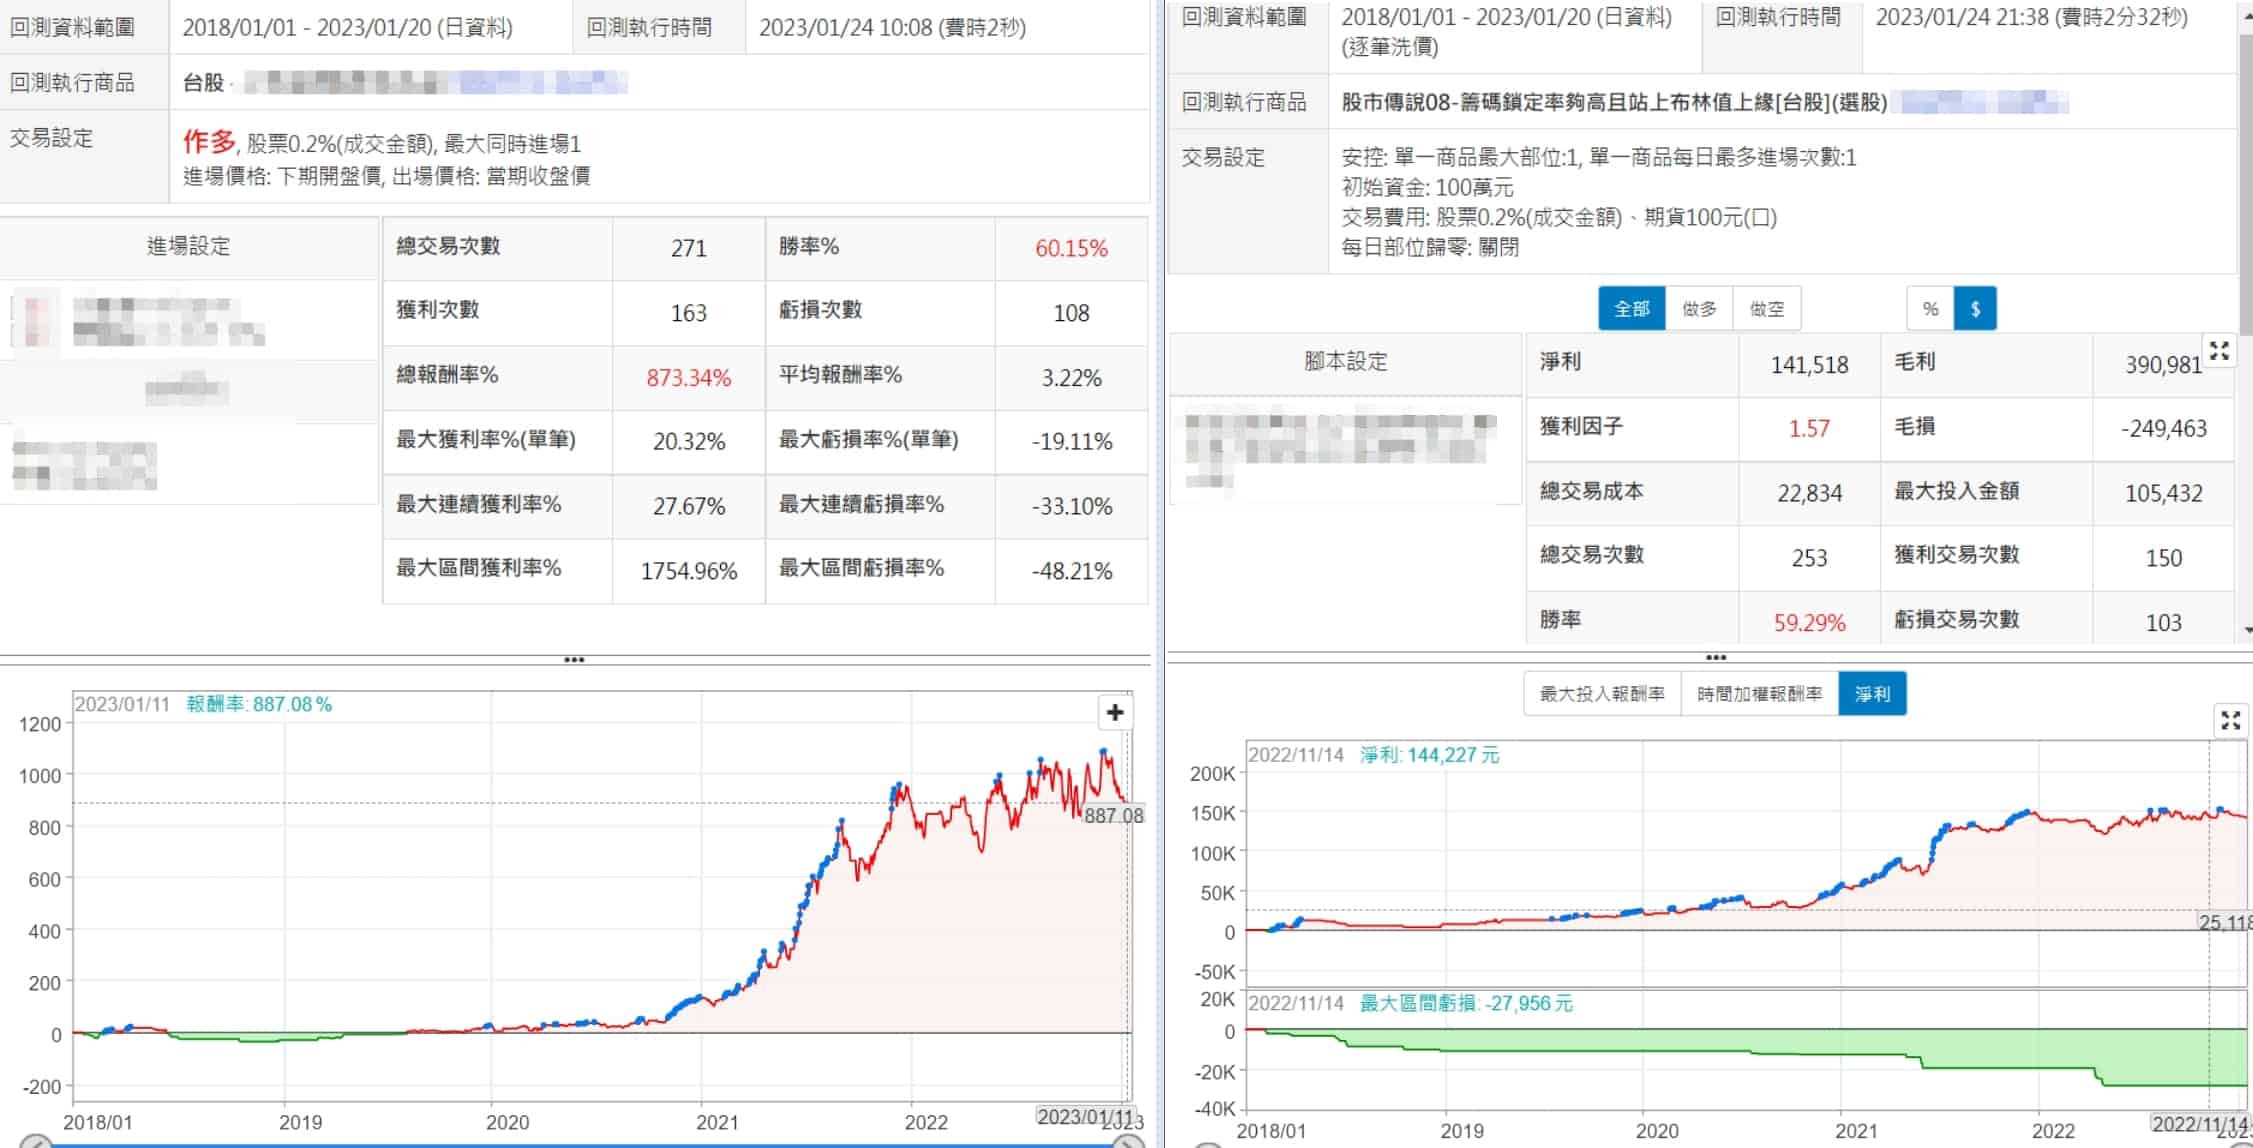Click the 2023/01/11 date marker on the left chart
The height and width of the screenshot is (1148, 2253).
(1085, 1117)
